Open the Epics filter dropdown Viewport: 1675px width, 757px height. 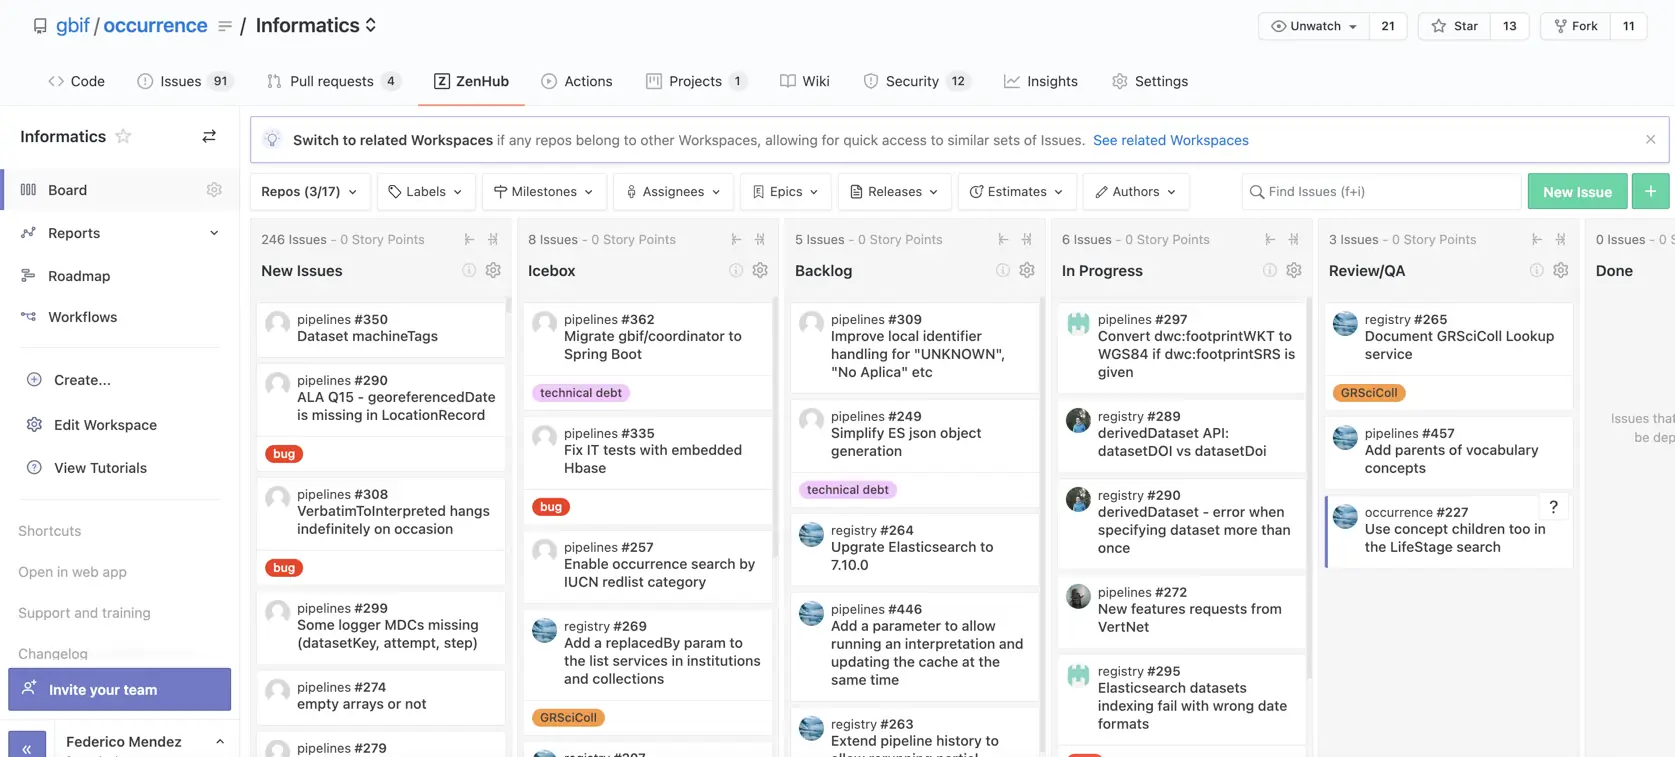786,191
